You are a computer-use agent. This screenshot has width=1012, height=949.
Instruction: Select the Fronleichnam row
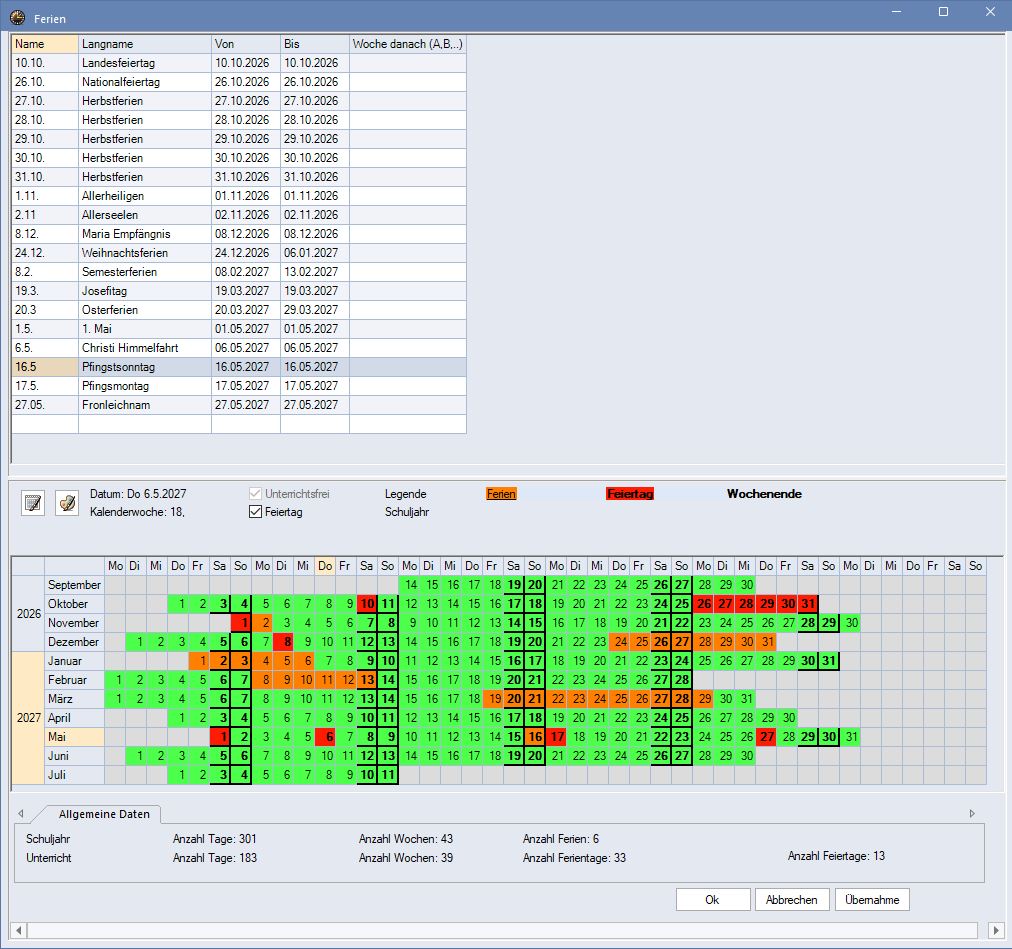239,405
